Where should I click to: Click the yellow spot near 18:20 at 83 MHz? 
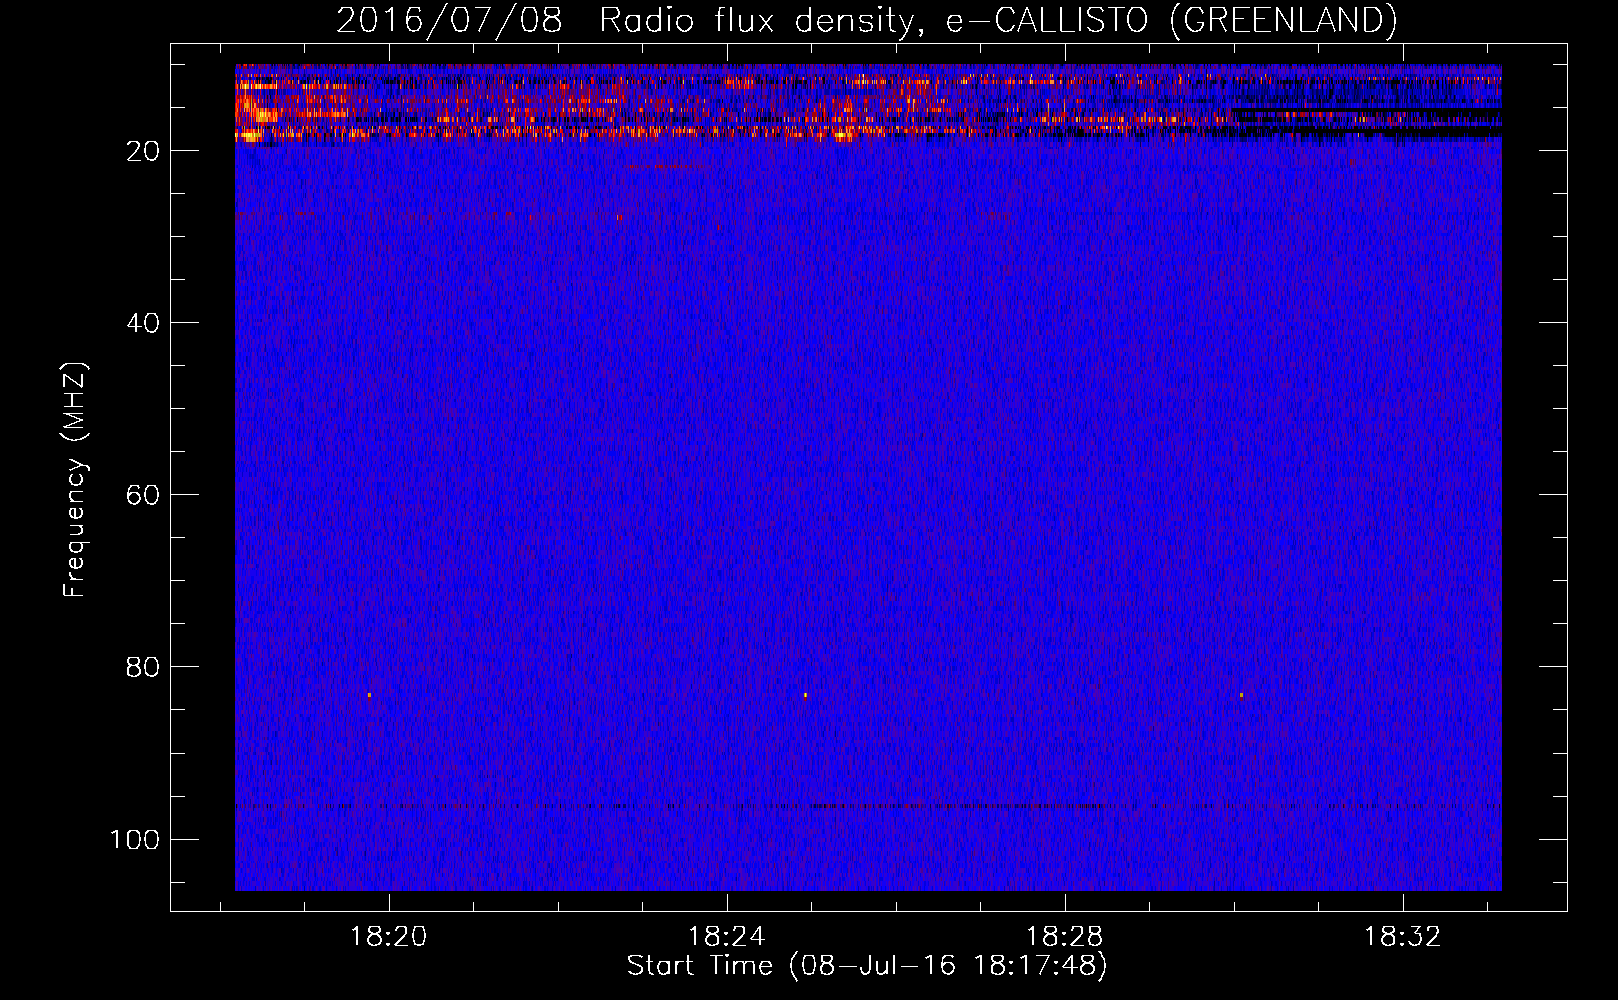pos(369,695)
